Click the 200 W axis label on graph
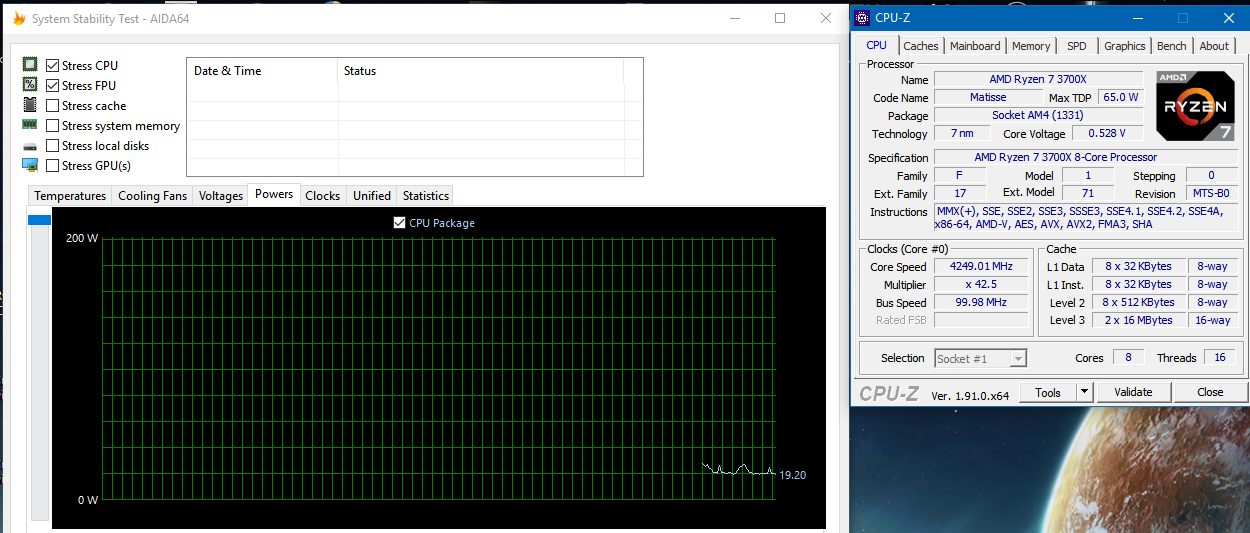Viewport: 1250px width, 533px height. click(82, 238)
